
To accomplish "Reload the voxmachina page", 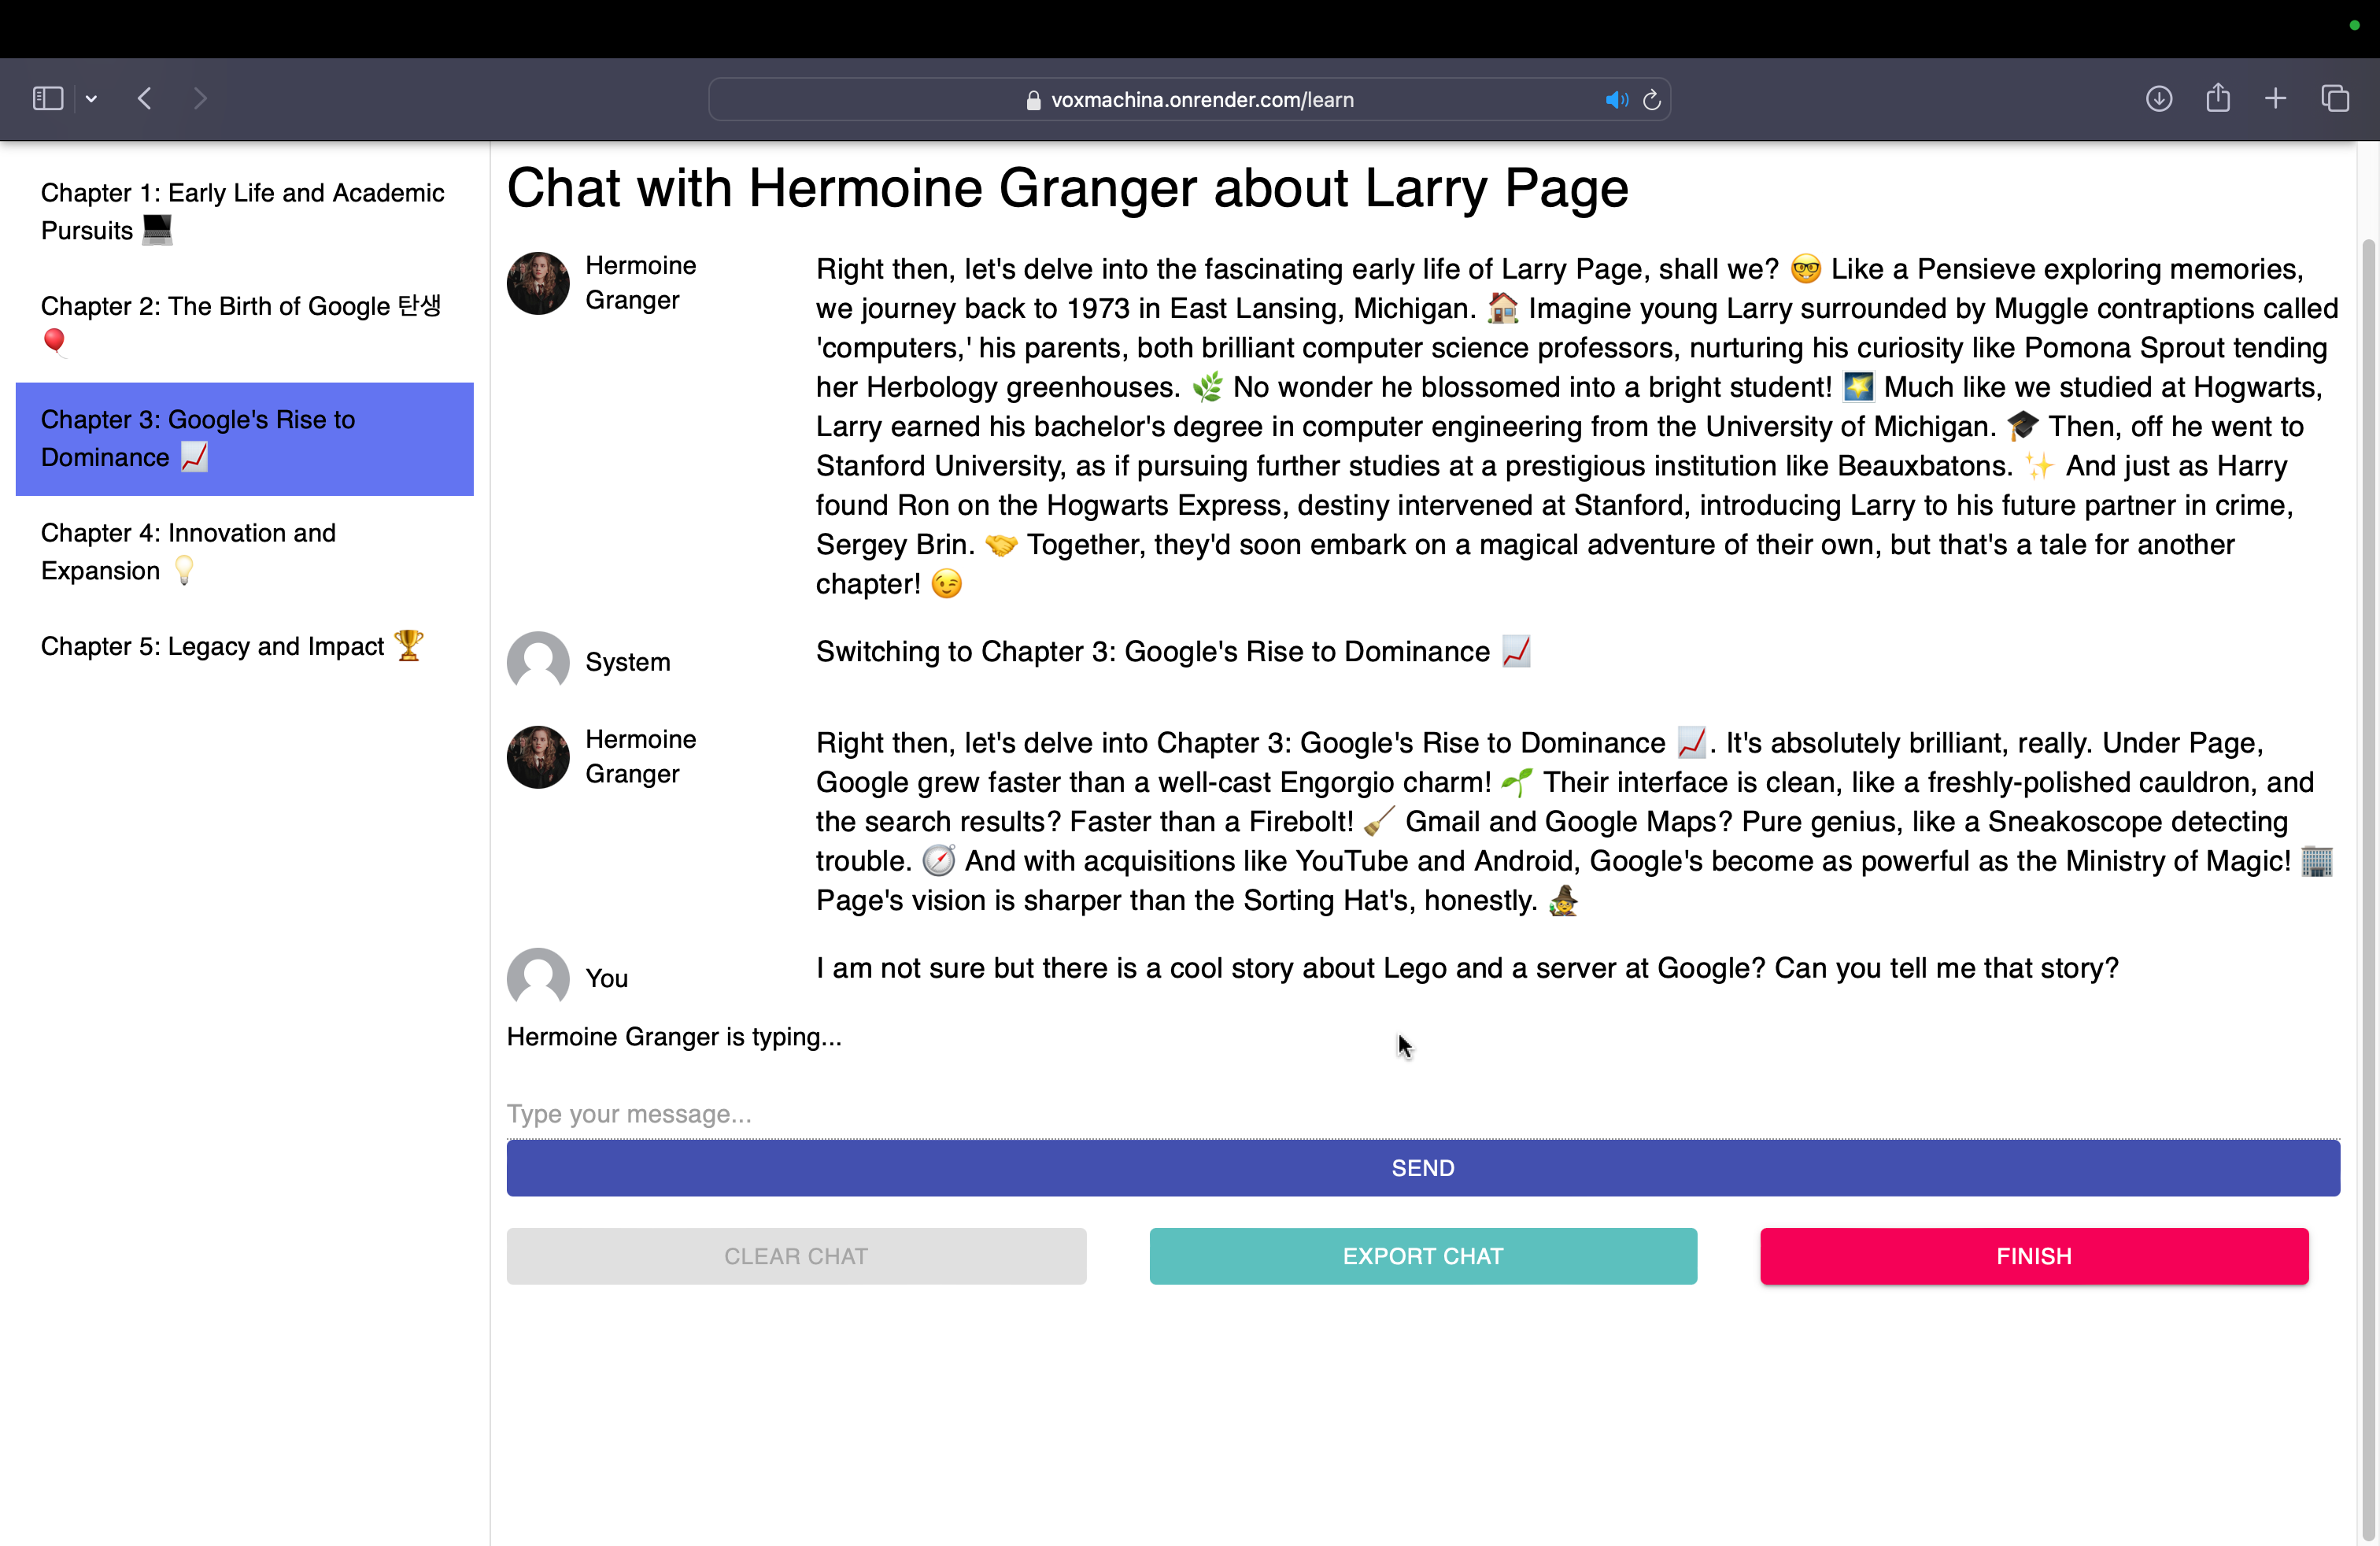I will (1652, 100).
